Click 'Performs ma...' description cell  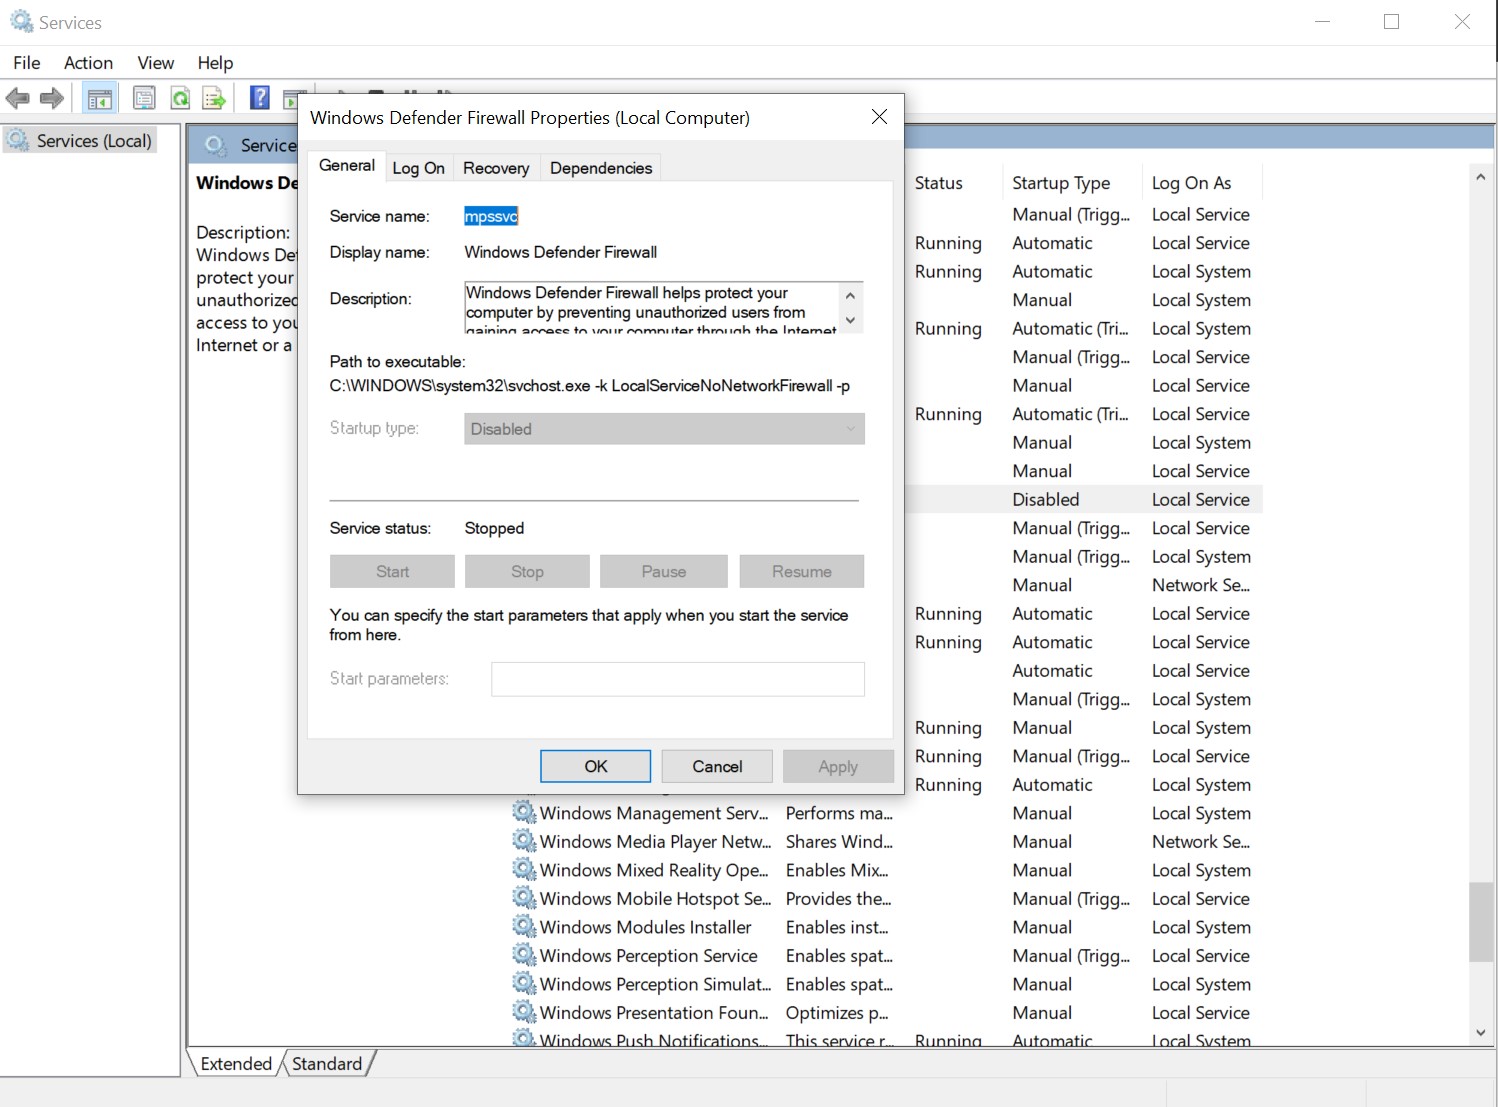click(839, 813)
